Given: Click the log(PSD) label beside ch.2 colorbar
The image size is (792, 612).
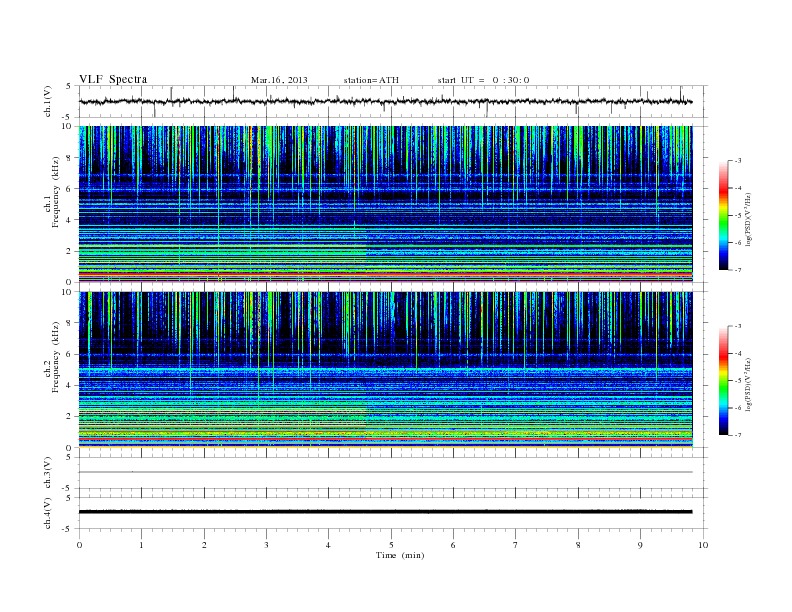Looking at the screenshot, I should tap(748, 384).
